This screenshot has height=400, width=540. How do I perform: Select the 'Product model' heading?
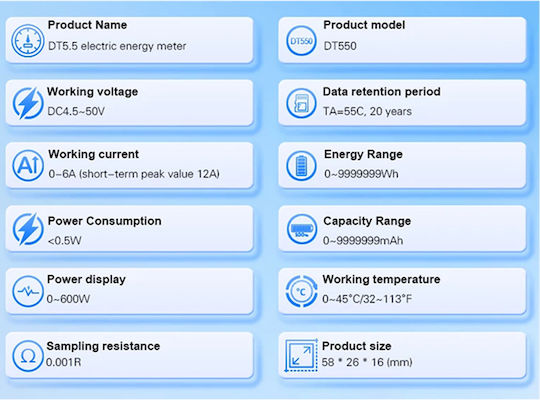(x=364, y=25)
